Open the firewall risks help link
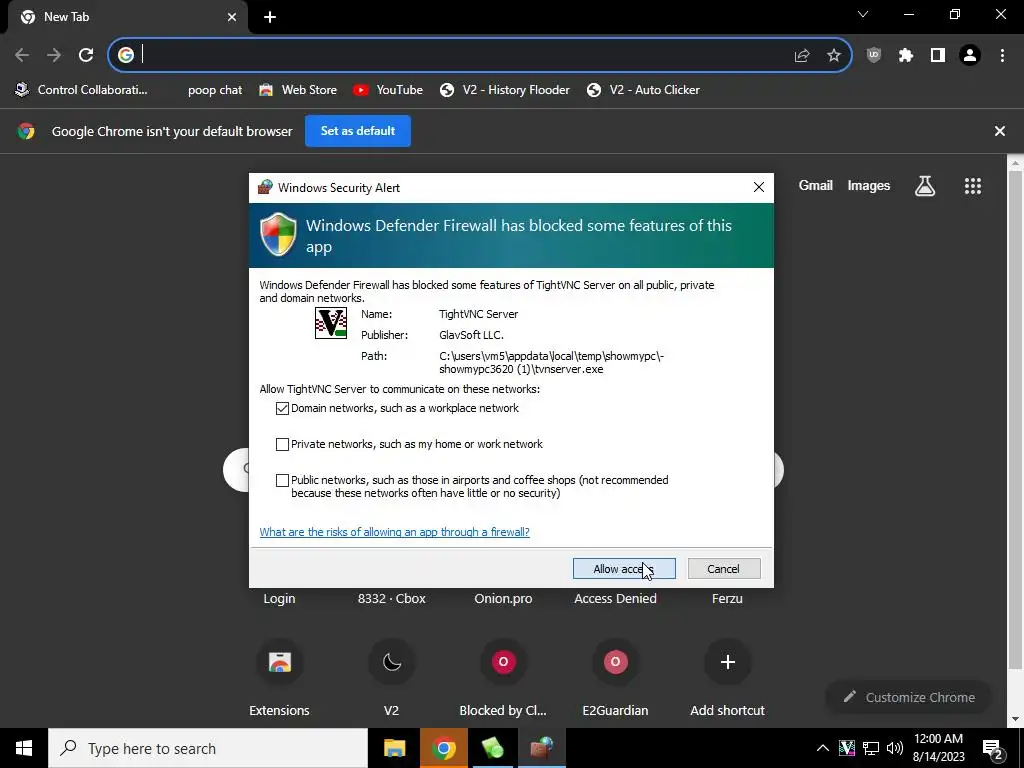Viewport: 1024px width, 768px height. [394, 532]
